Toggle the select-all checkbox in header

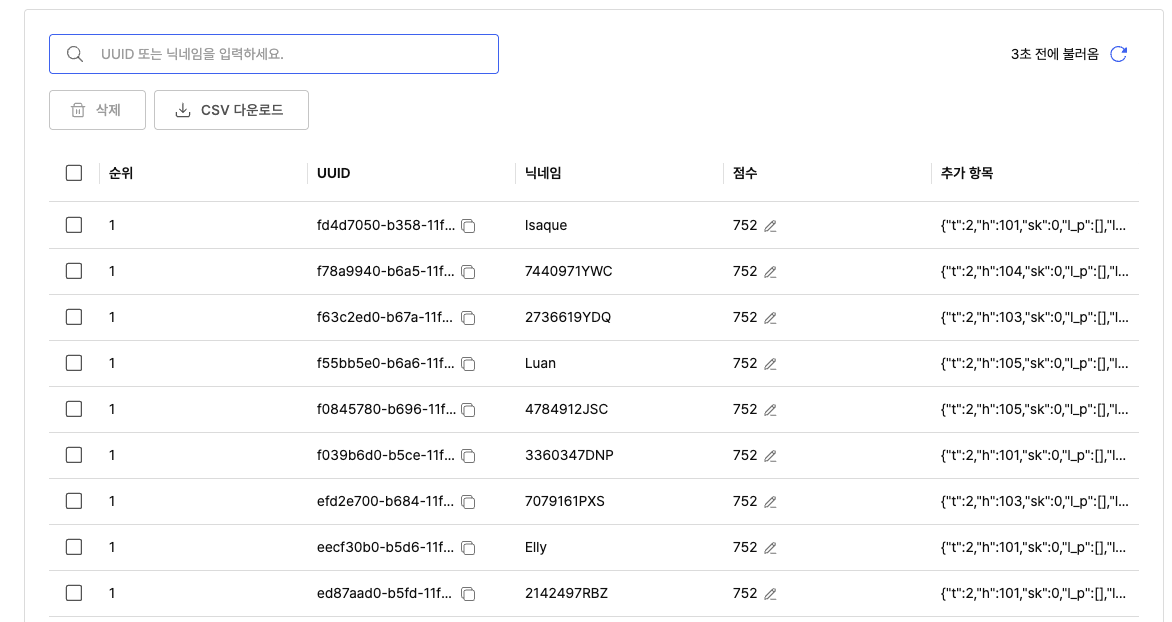(x=74, y=173)
